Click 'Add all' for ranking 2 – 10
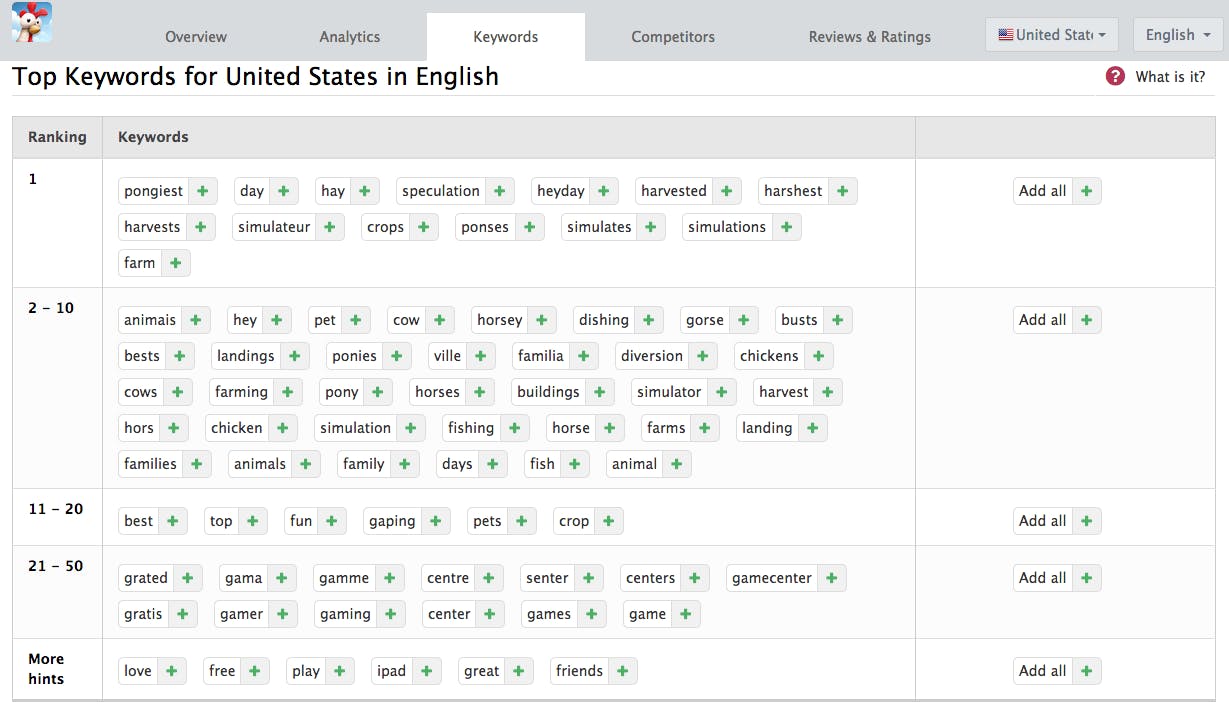This screenshot has height=714, width=1229. coord(1056,320)
